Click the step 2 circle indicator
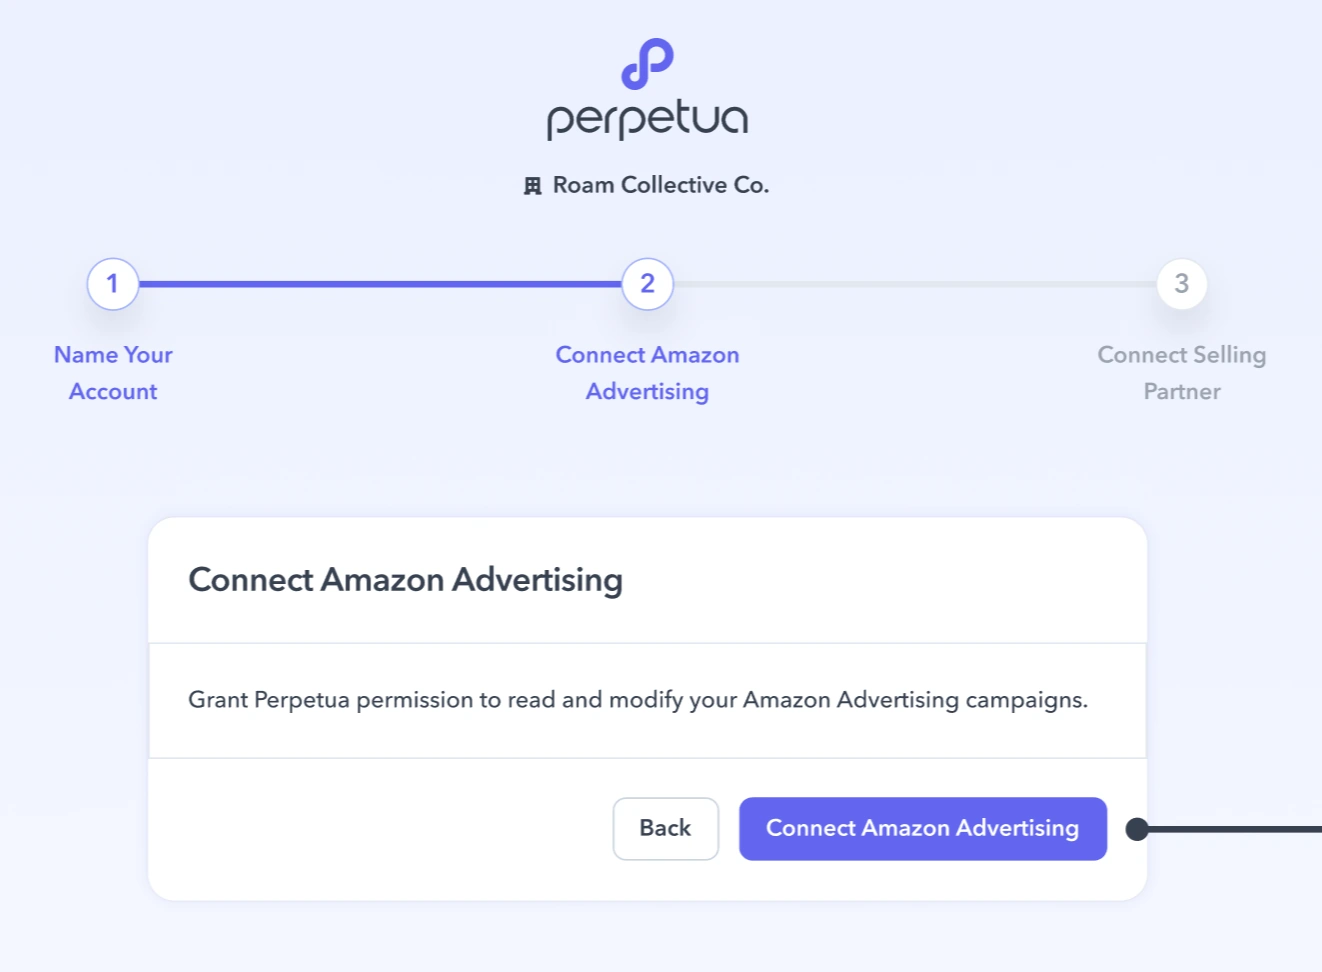The height and width of the screenshot is (972, 1322). [647, 284]
